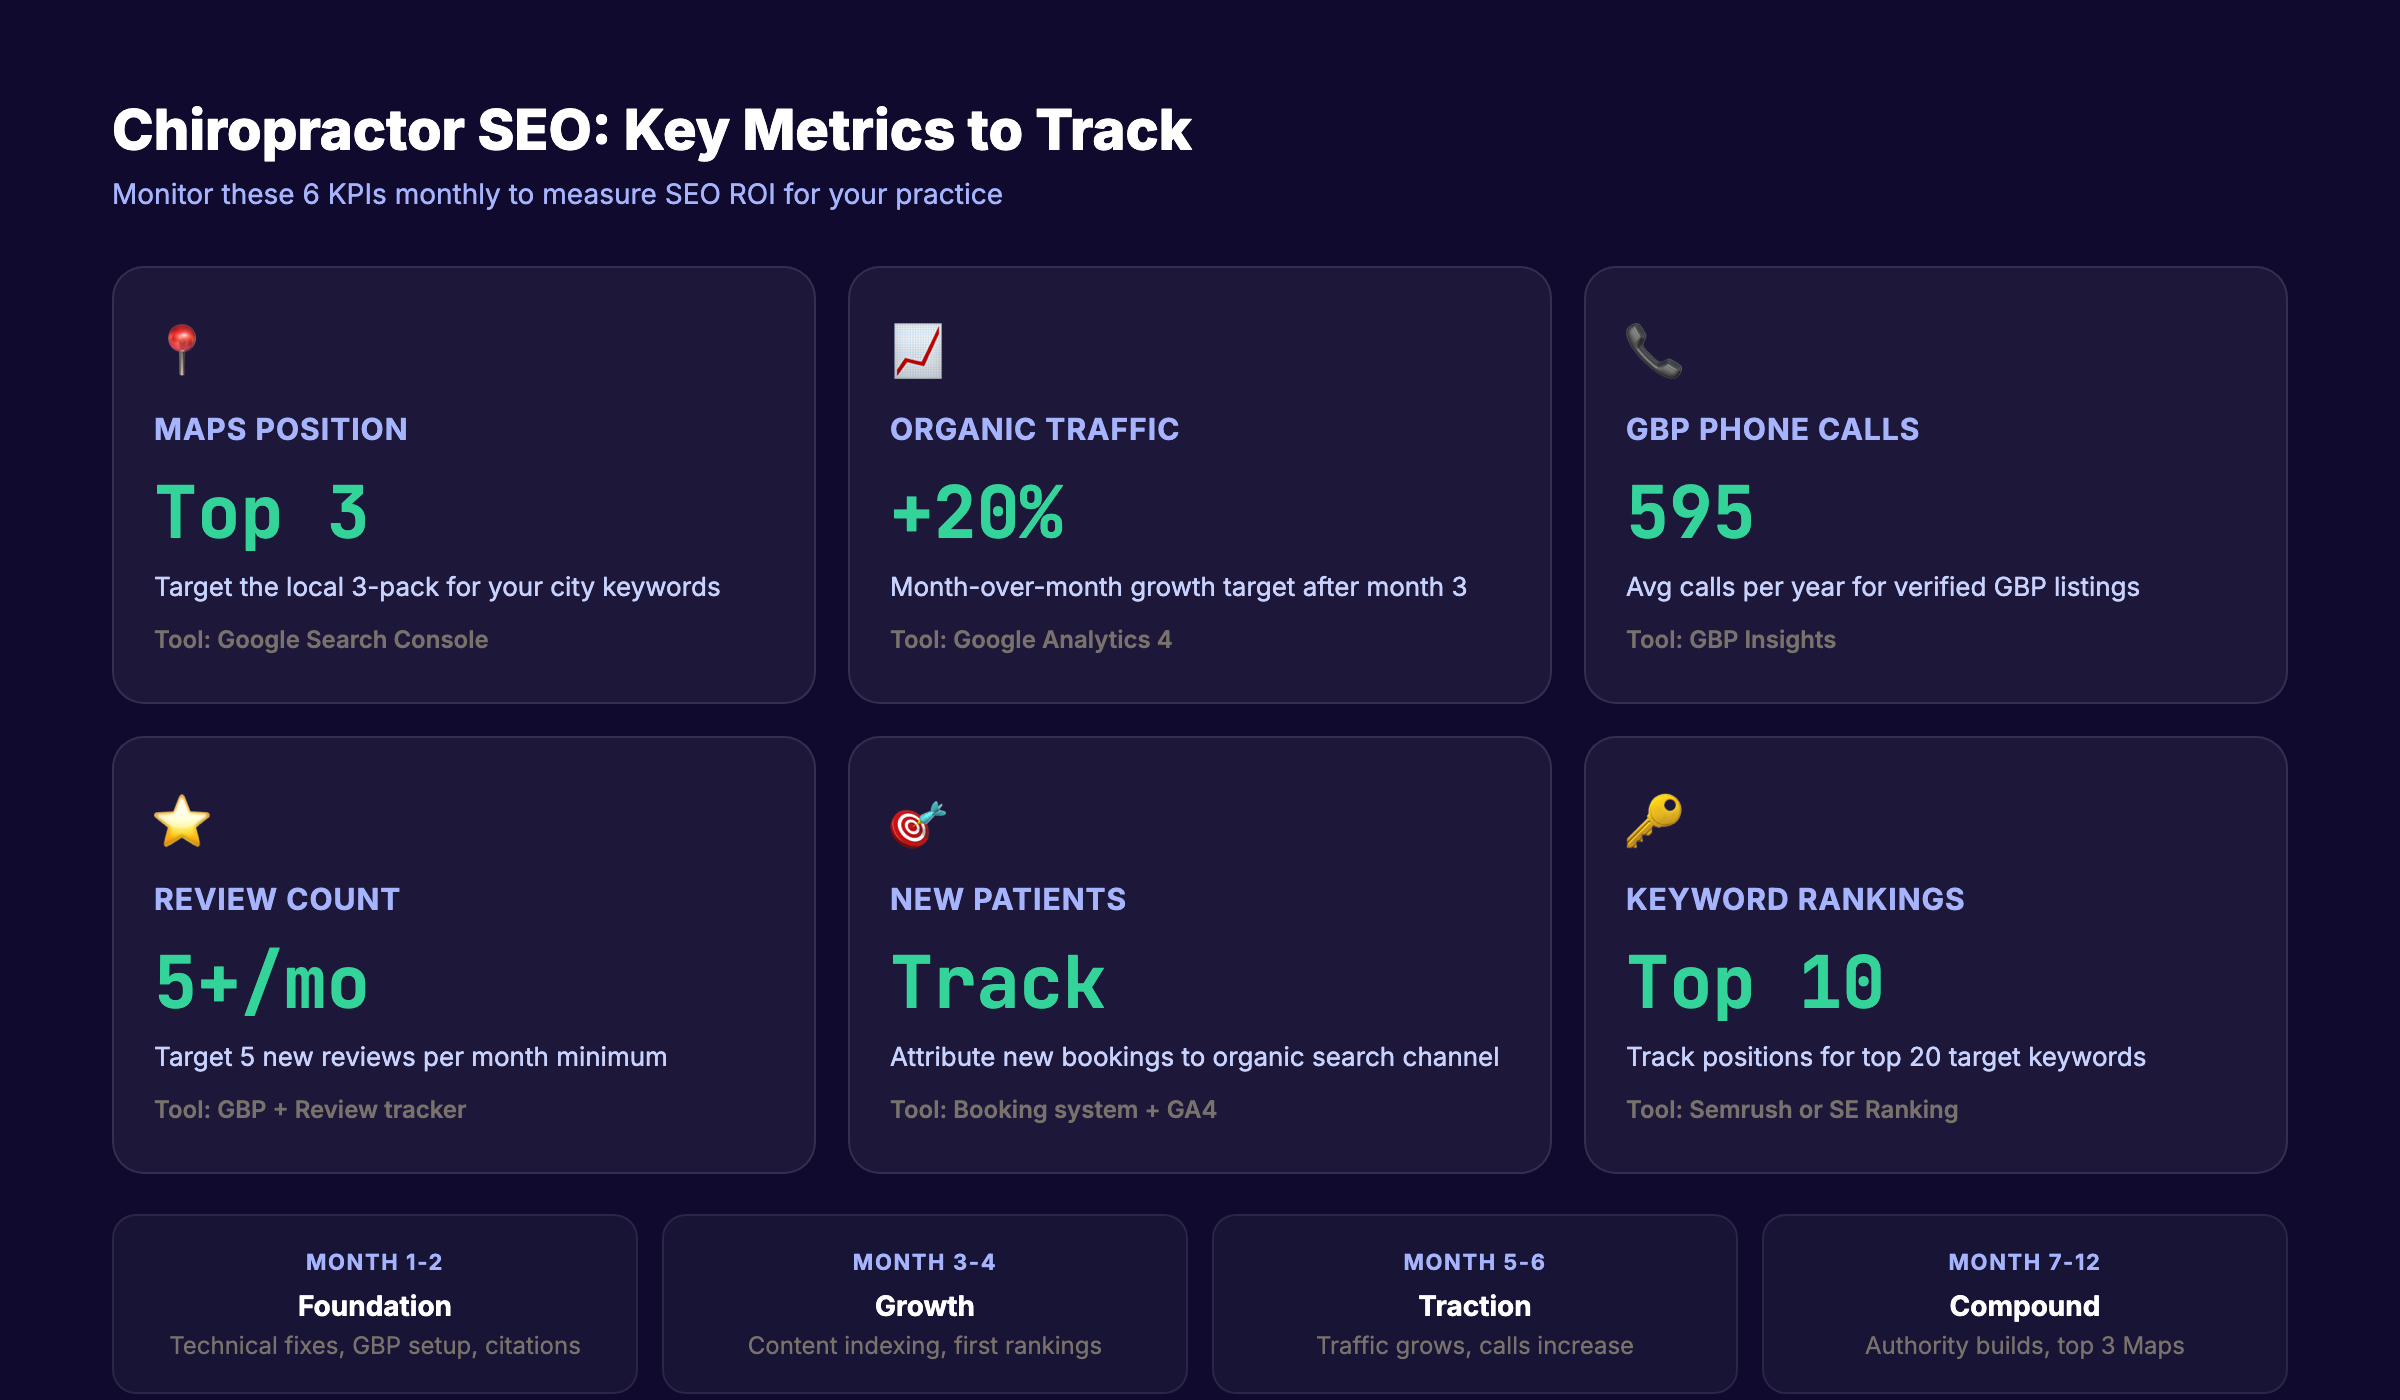This screenshot has width=2400, height=1400.
Task: Select the key icon above Keyword Rankings
Action: click(x=1653, y=820)
